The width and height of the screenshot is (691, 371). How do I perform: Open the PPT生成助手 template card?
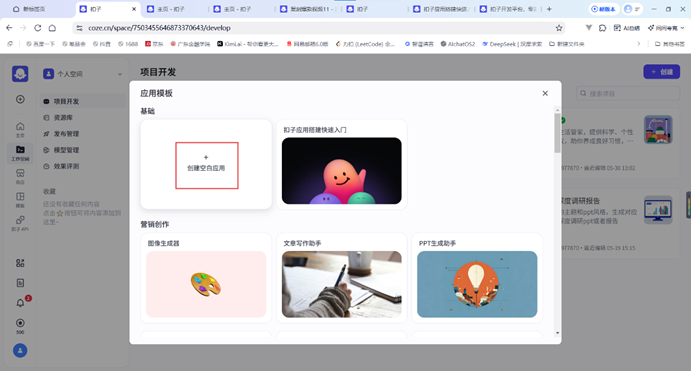[x=477, y=278]
